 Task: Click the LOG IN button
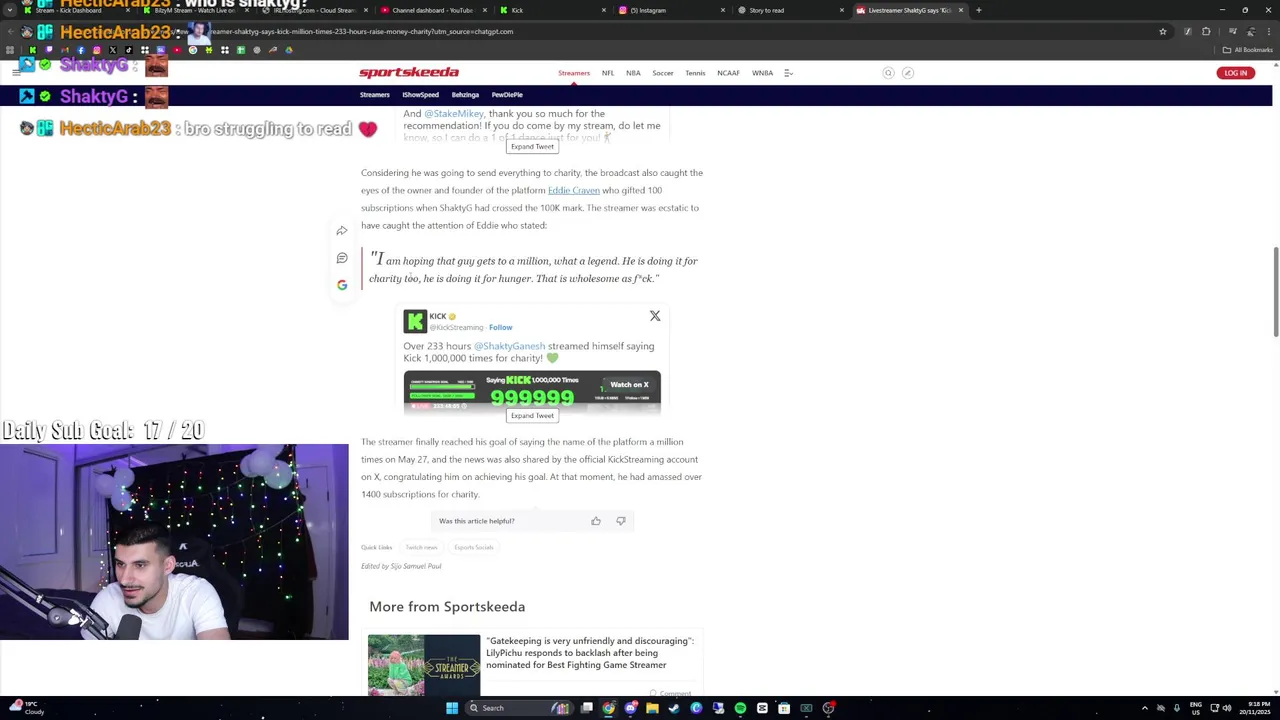(x=1236, y=73)
